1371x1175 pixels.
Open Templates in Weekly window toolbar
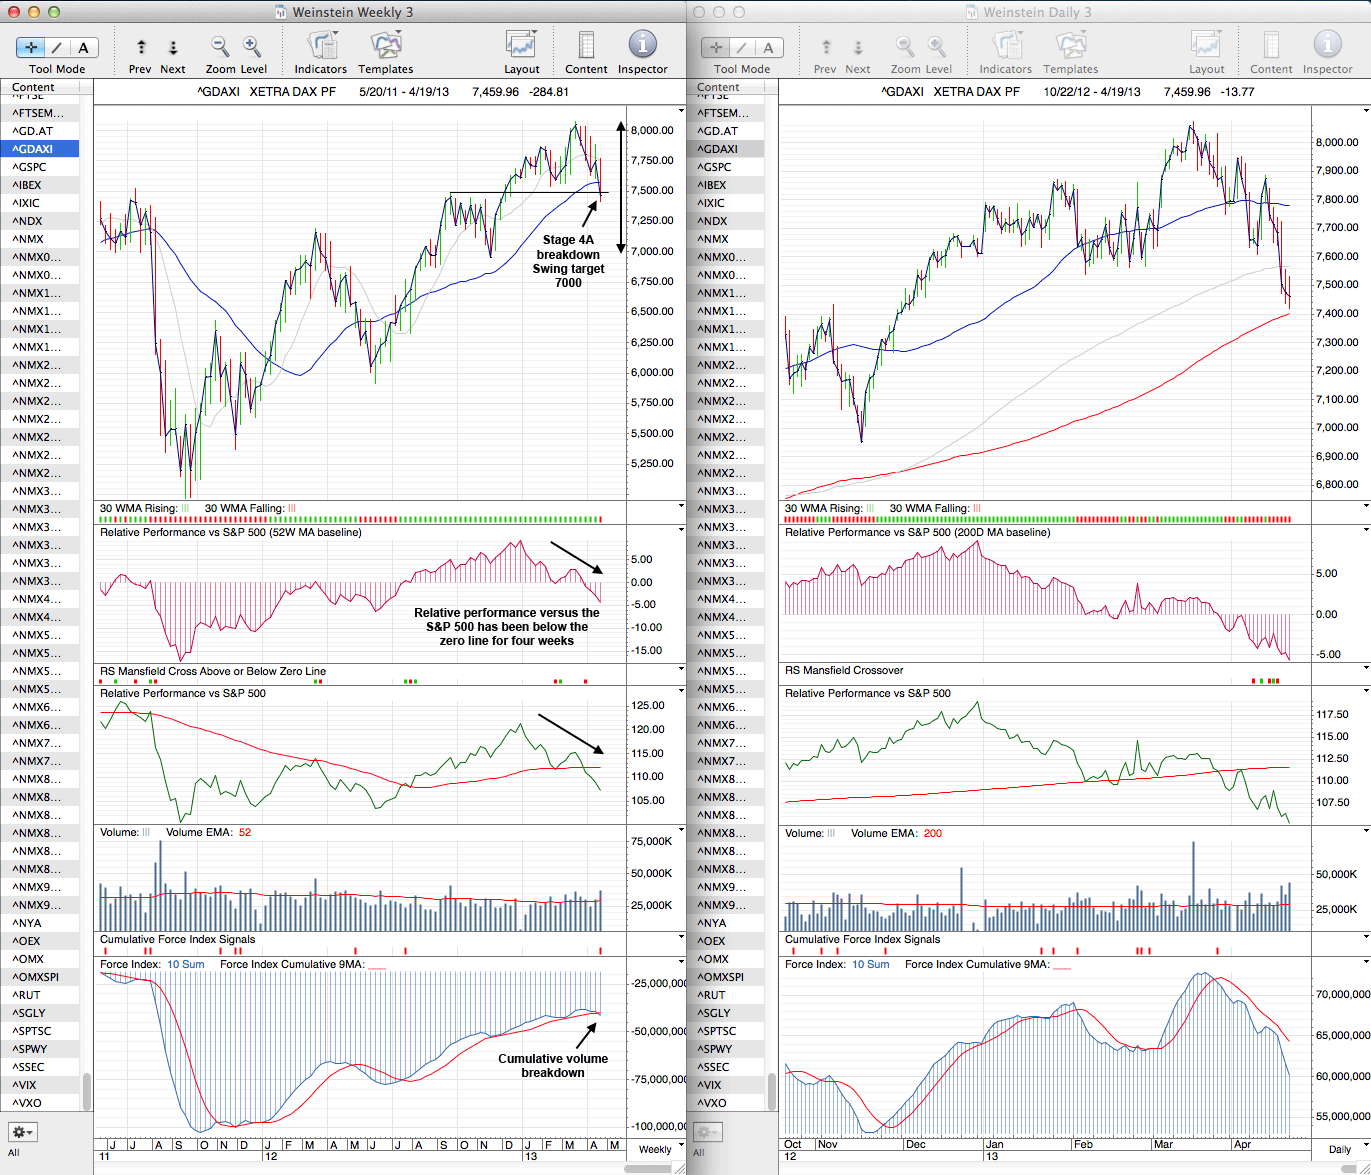(385, 46)
